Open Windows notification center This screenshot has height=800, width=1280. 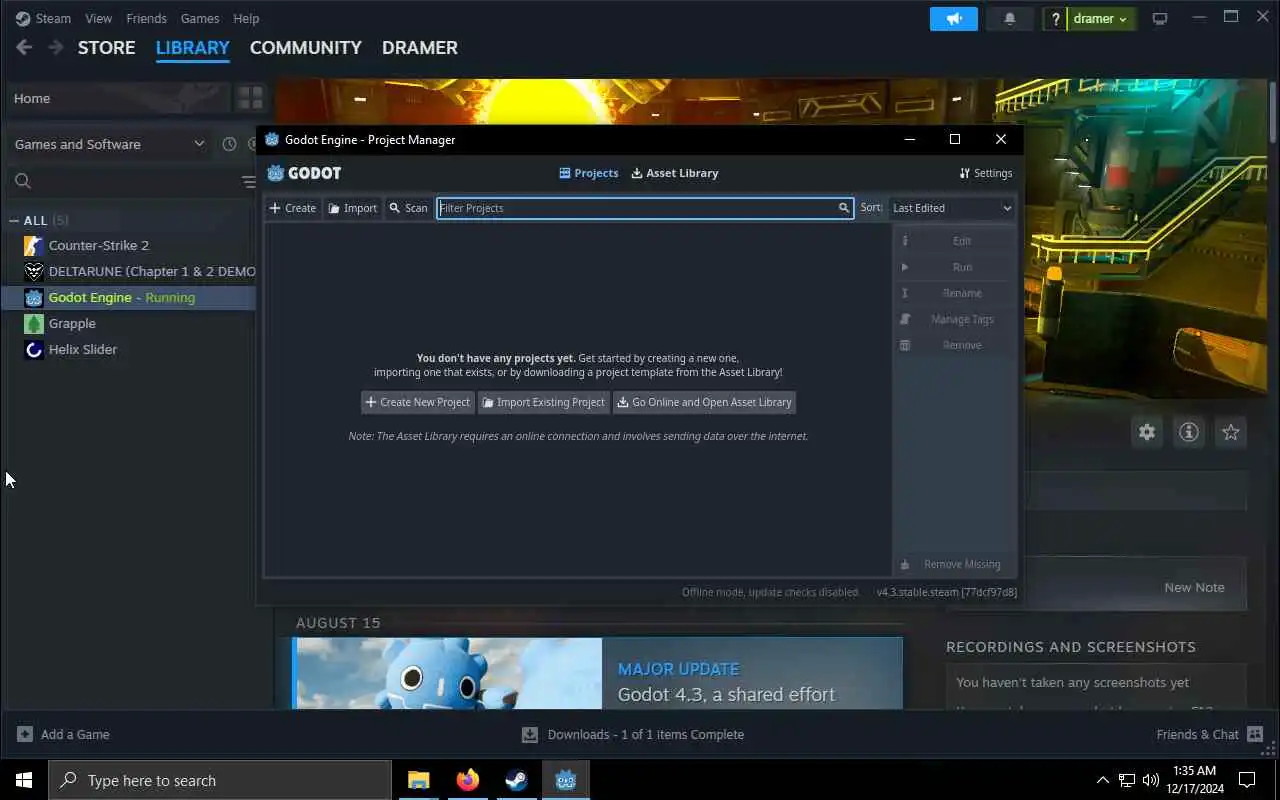1247,780
